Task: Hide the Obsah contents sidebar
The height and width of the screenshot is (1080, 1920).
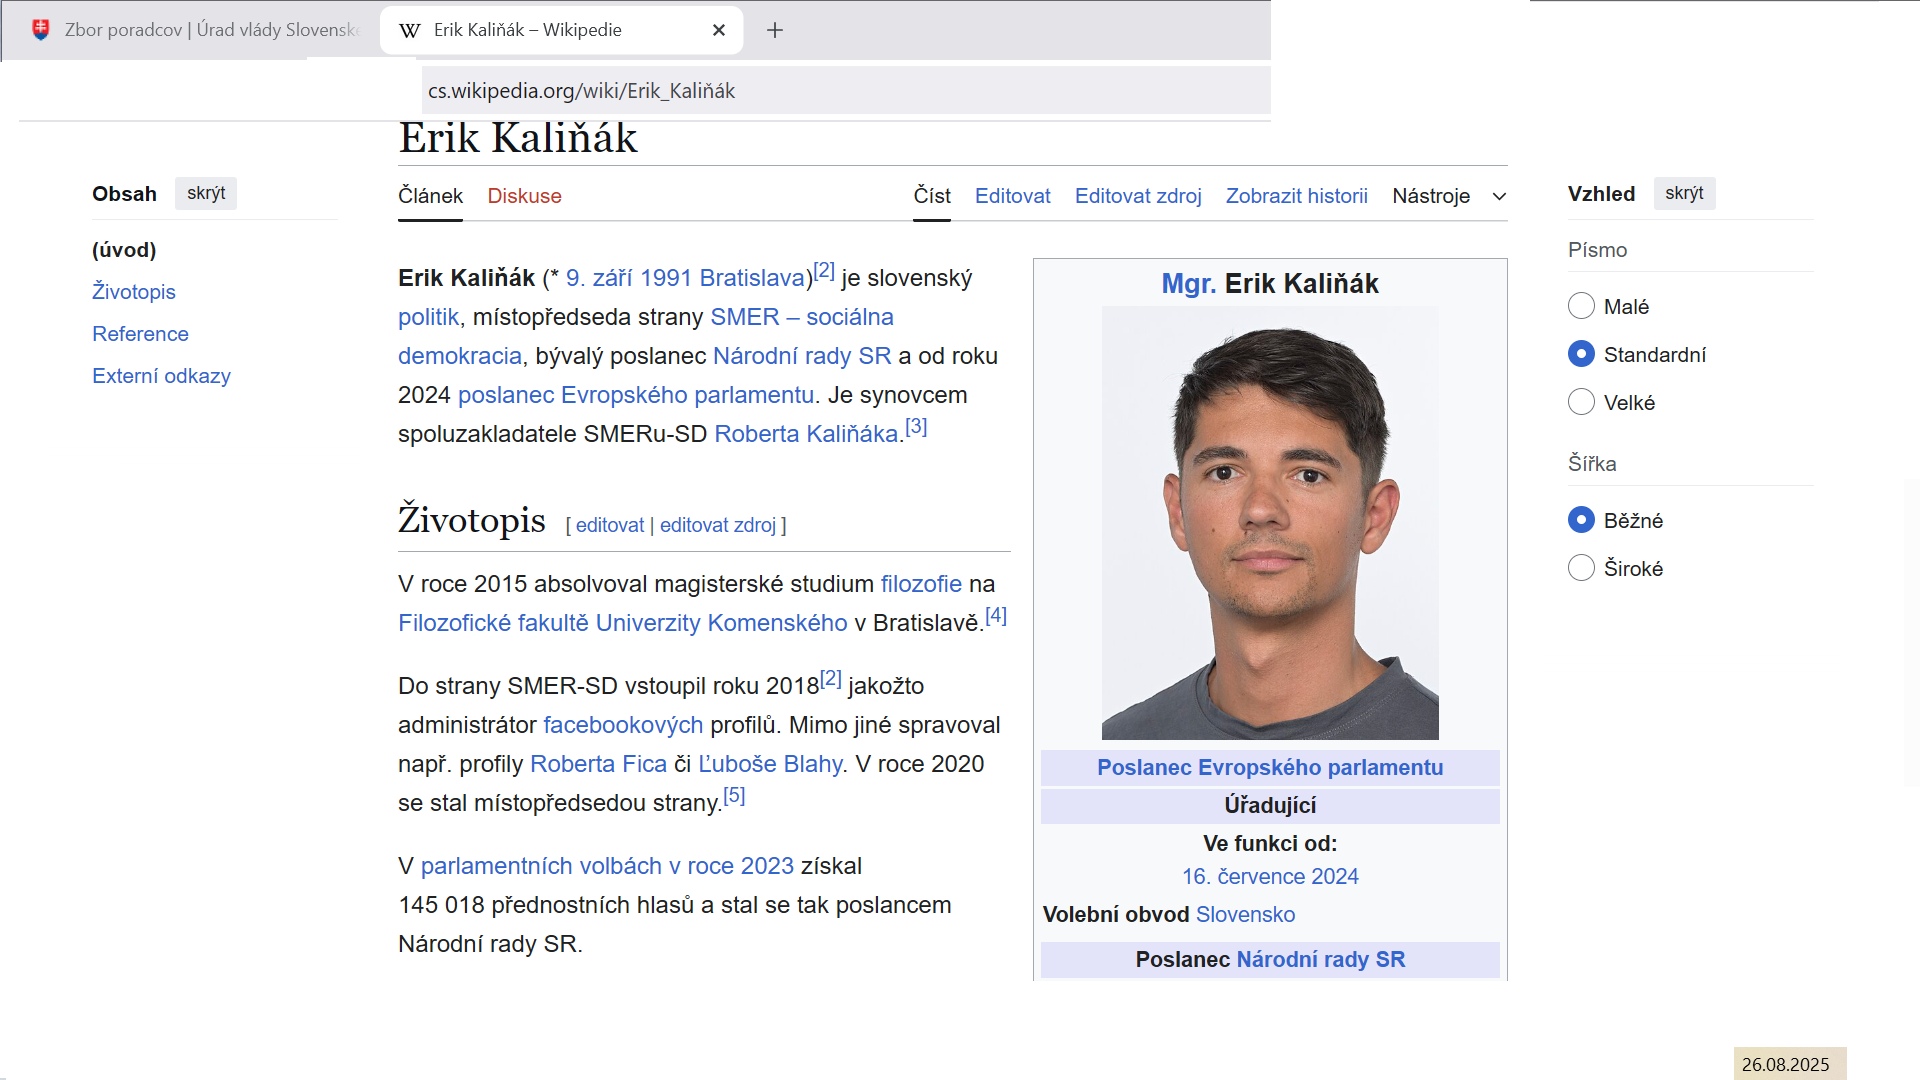Action: [206, 193]
